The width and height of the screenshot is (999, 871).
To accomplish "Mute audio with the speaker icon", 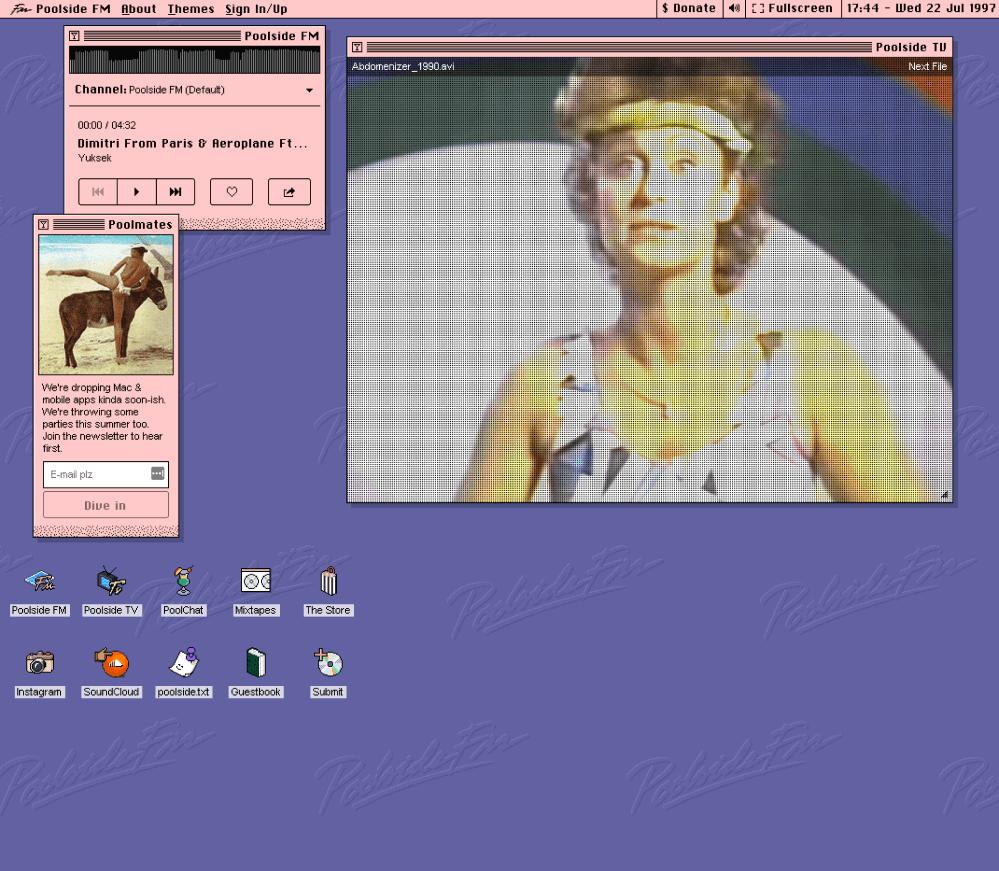I will [735, 8].
